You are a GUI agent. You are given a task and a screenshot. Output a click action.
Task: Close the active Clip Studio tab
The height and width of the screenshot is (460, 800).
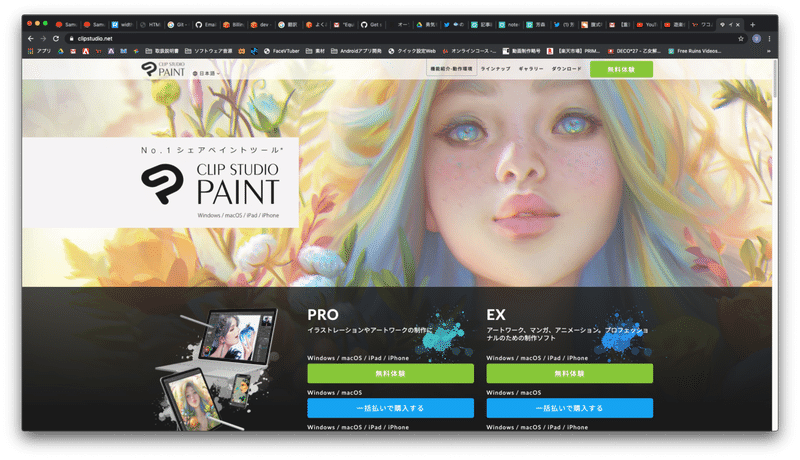(x=738, y=24)
